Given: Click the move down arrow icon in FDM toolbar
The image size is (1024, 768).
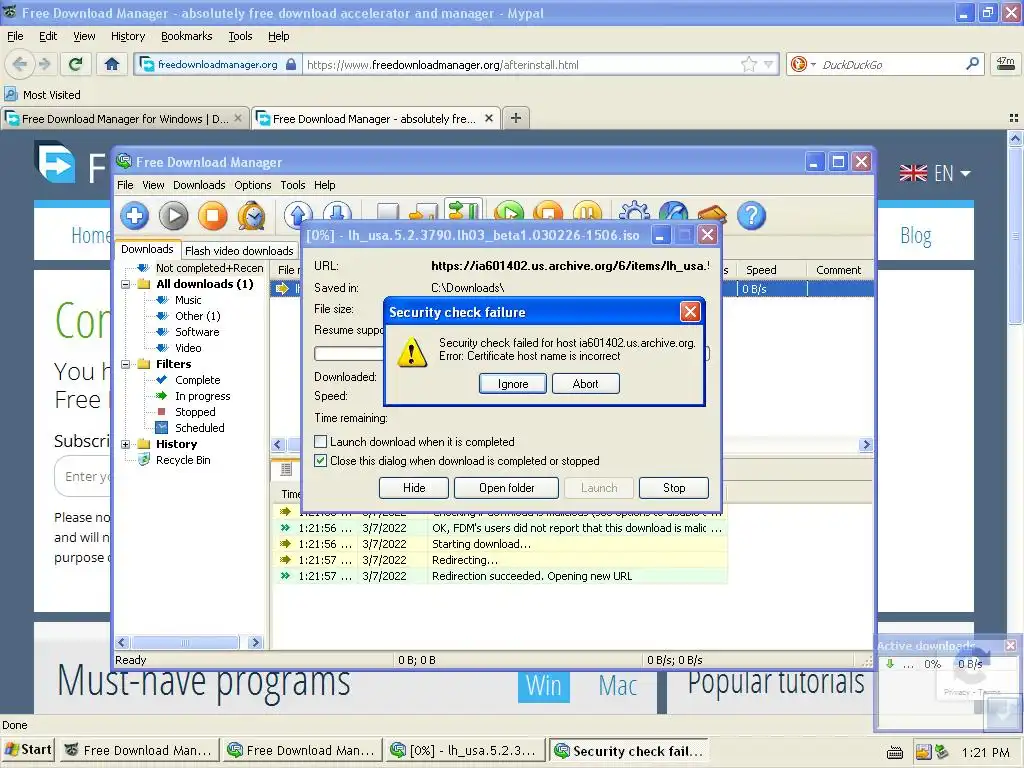Looking at the screenshot, I should click(x=337, y=213).
